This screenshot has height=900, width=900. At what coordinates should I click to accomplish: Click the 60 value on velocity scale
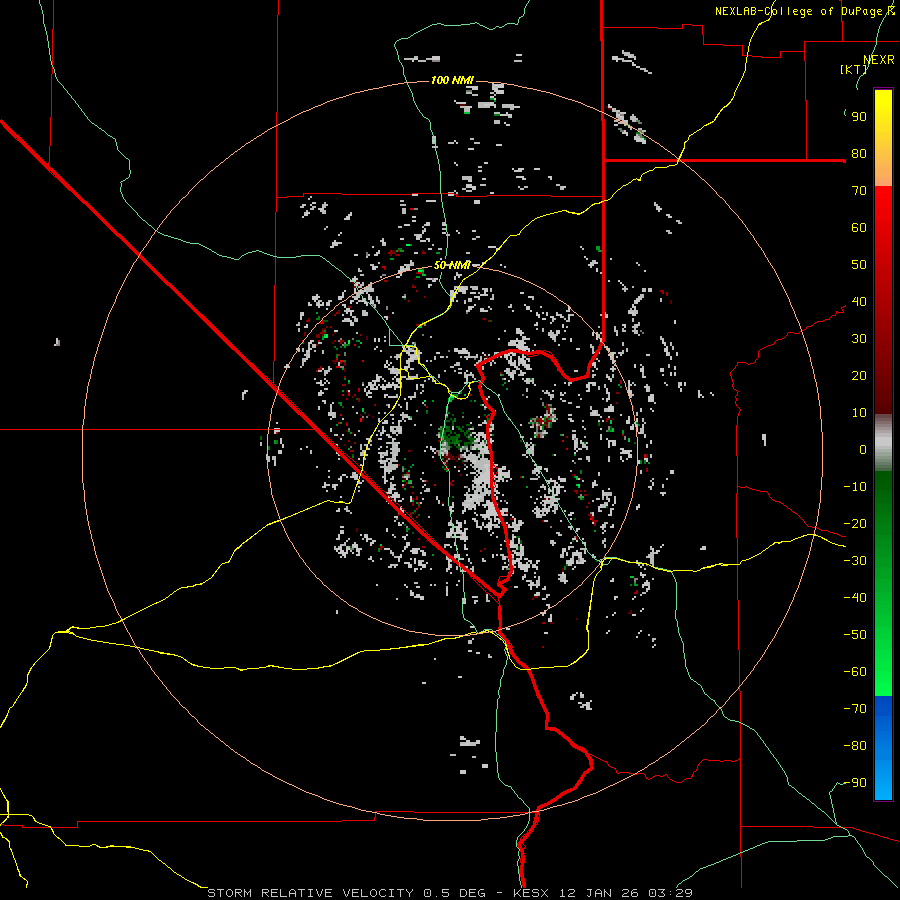click(x=859, y=228)
